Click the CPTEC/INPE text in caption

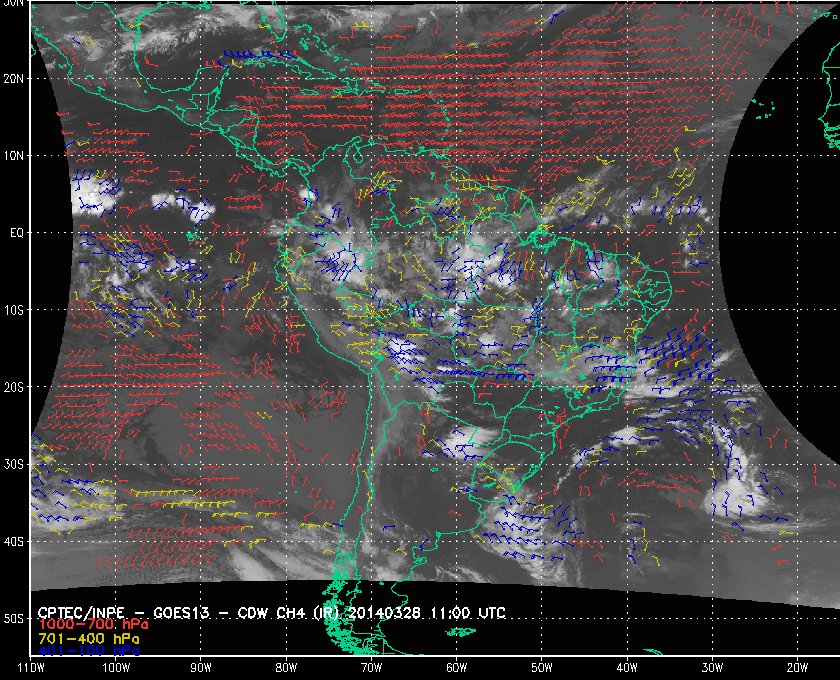pos(81,612)
